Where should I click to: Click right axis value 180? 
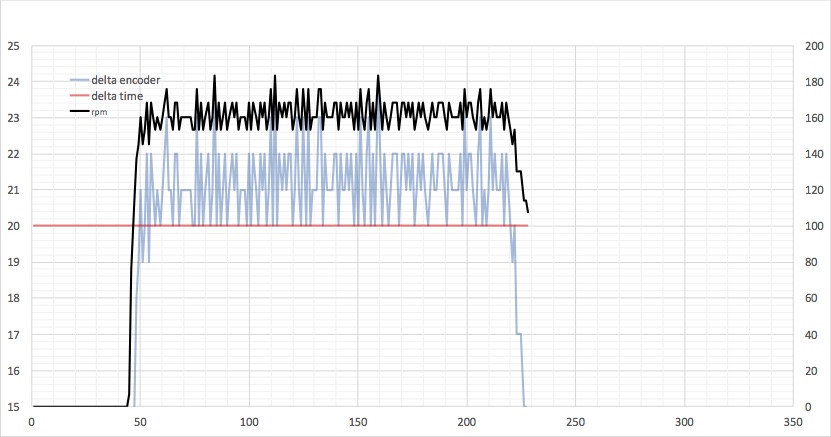pyautogui.click(x=814, y=82)
